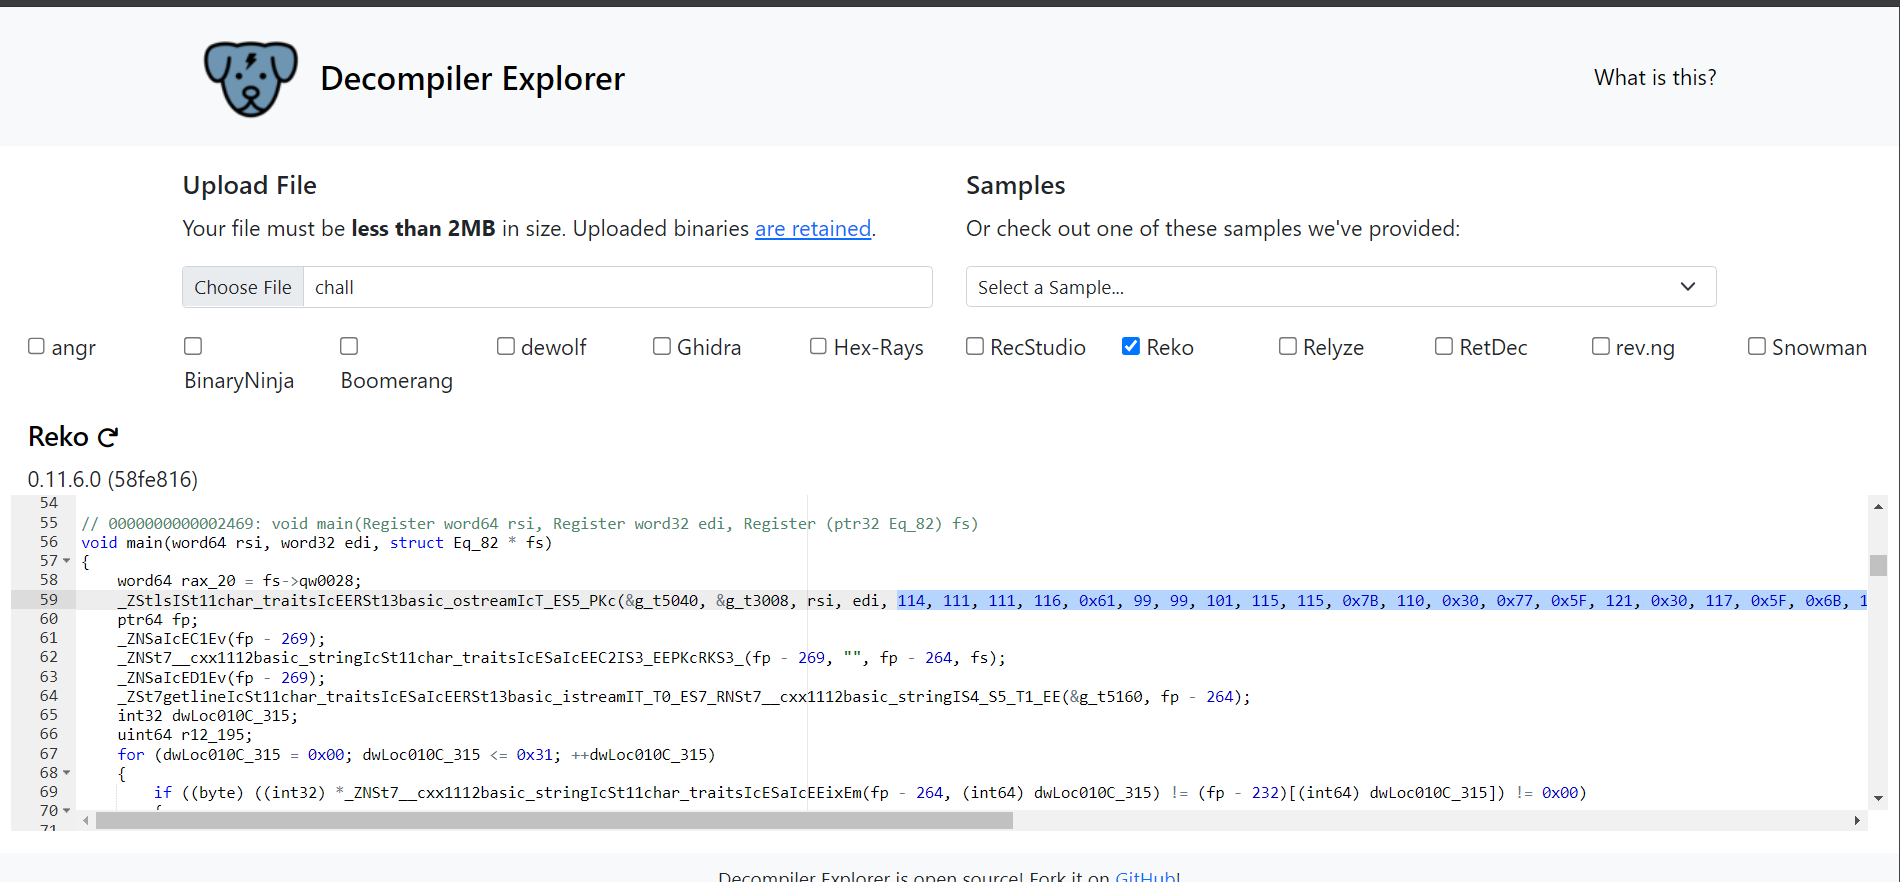Open the GitHub link in footer
This screenshot has width=1900, height=882.
[x=1146, y=876]
